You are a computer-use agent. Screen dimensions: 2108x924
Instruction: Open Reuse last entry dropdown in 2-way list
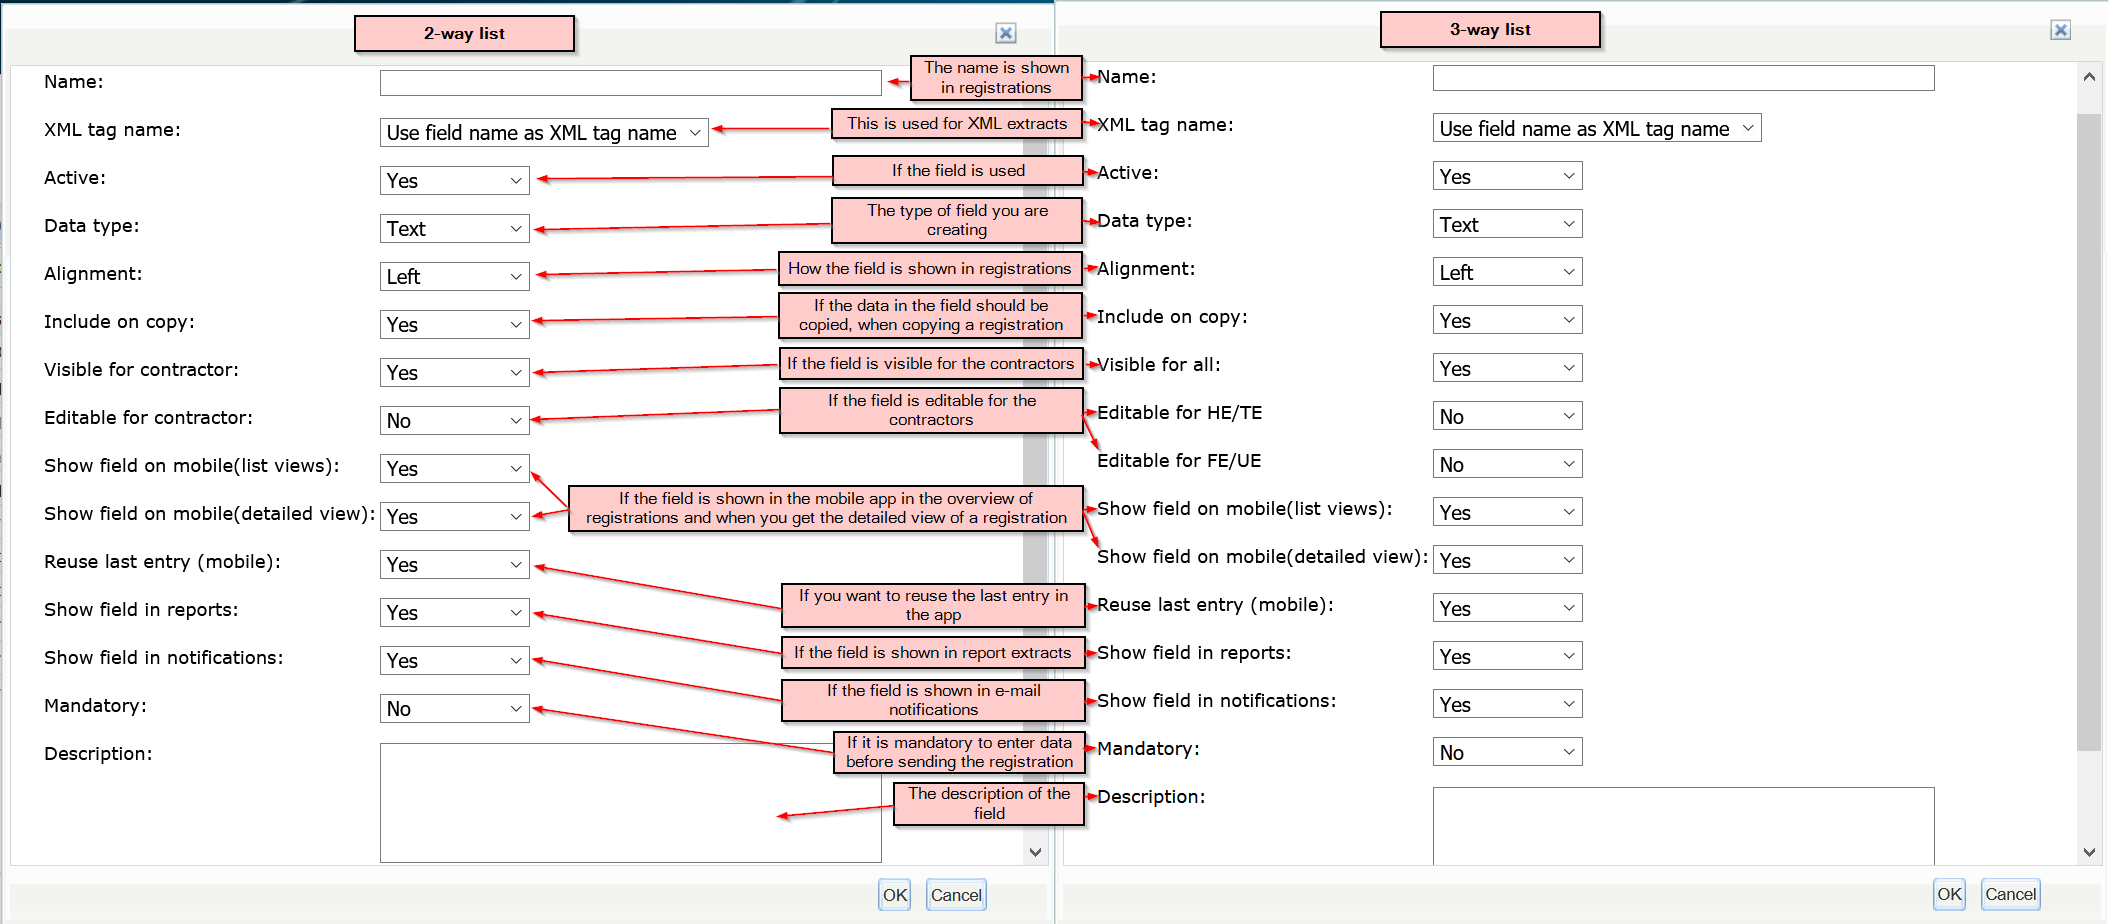pos(455,565)
